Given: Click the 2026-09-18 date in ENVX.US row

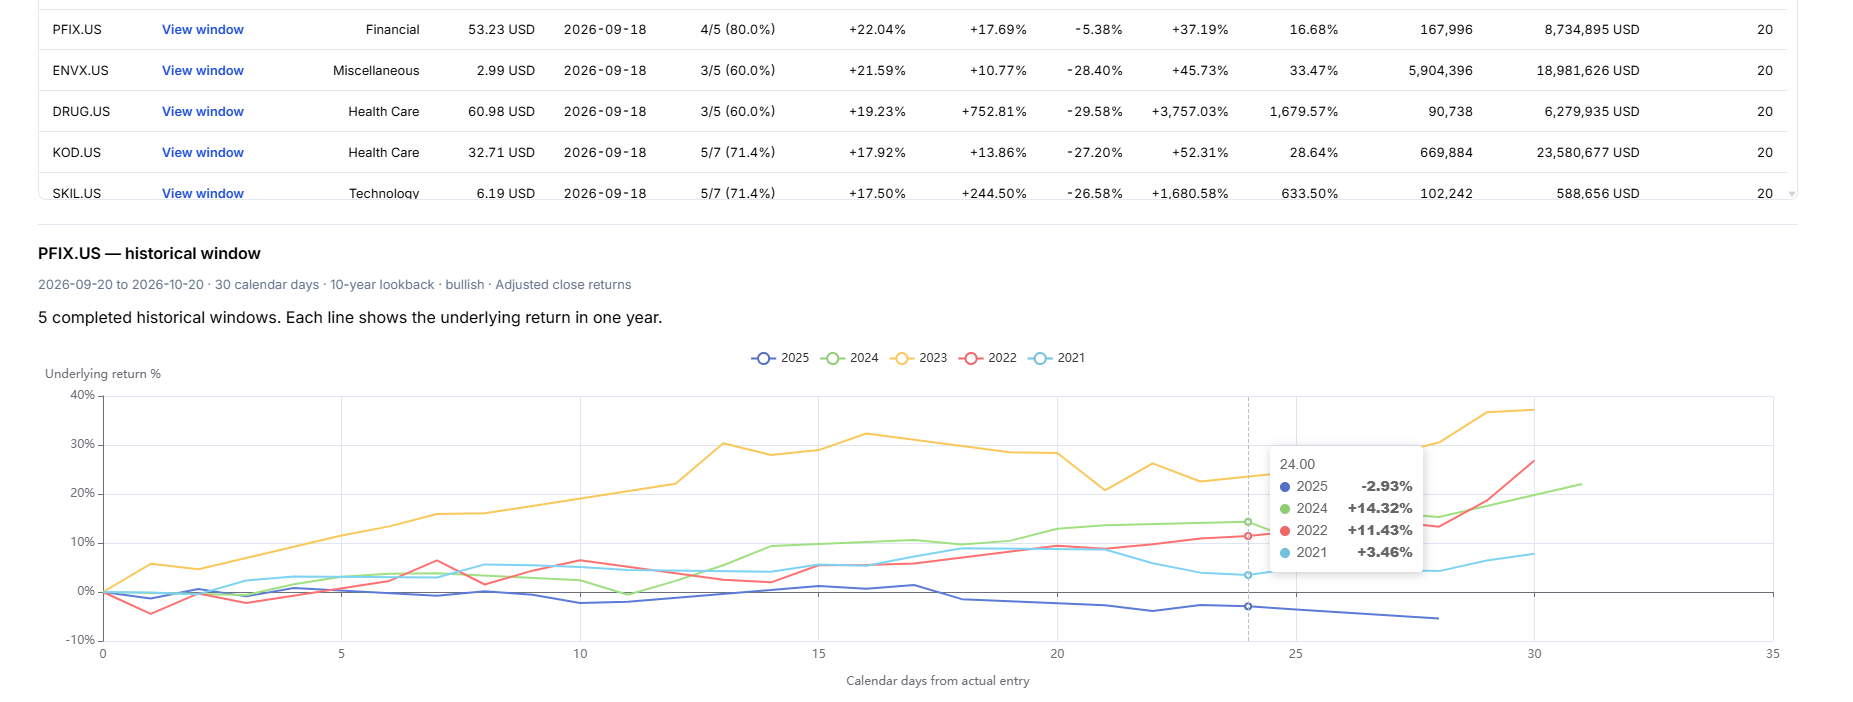Looking at the screenshot, I should (x=605, y=71).
